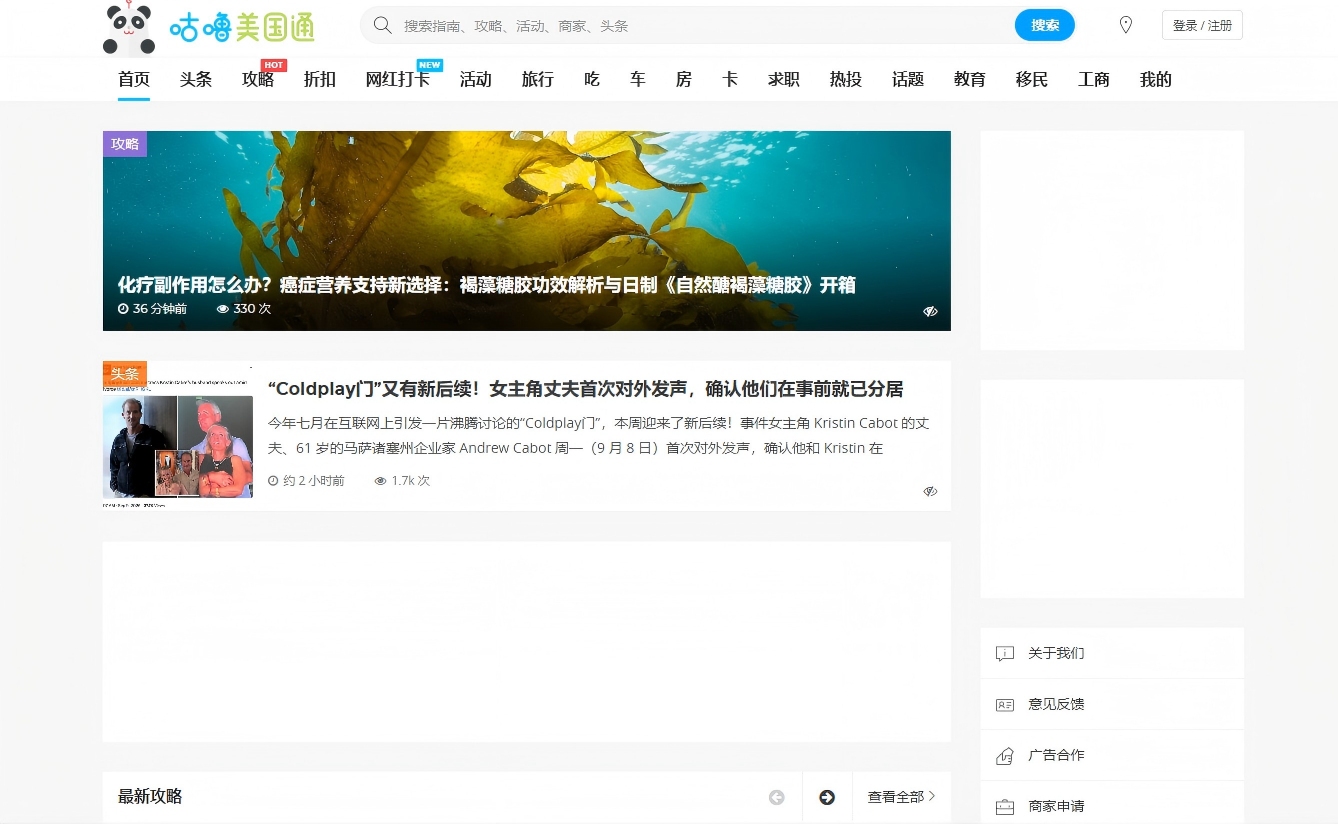This screenshot has height=827, width=1338.
Task: Toggle hide eye icon on kelp banner
Action: (x=930, y=311)
